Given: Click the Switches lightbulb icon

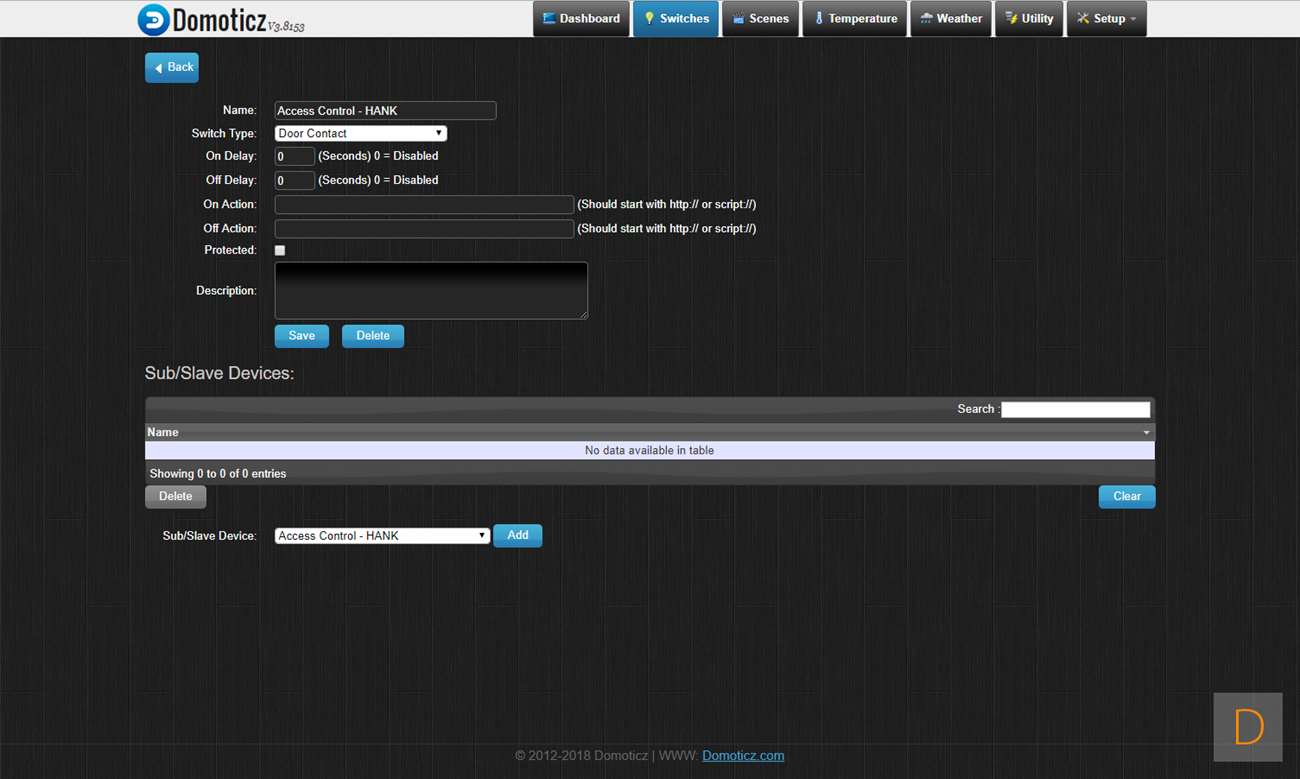Looking at the screenshot, I should pyautogui.click(x=648, y=19).
